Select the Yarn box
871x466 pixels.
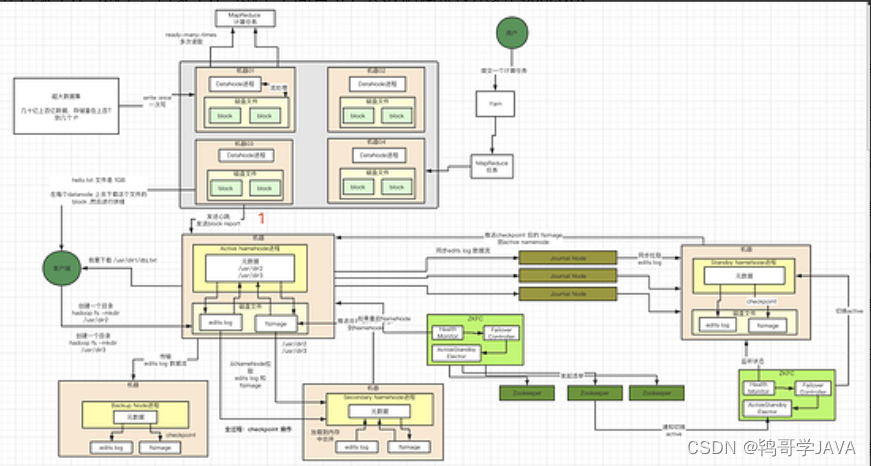tap(495, 103)
